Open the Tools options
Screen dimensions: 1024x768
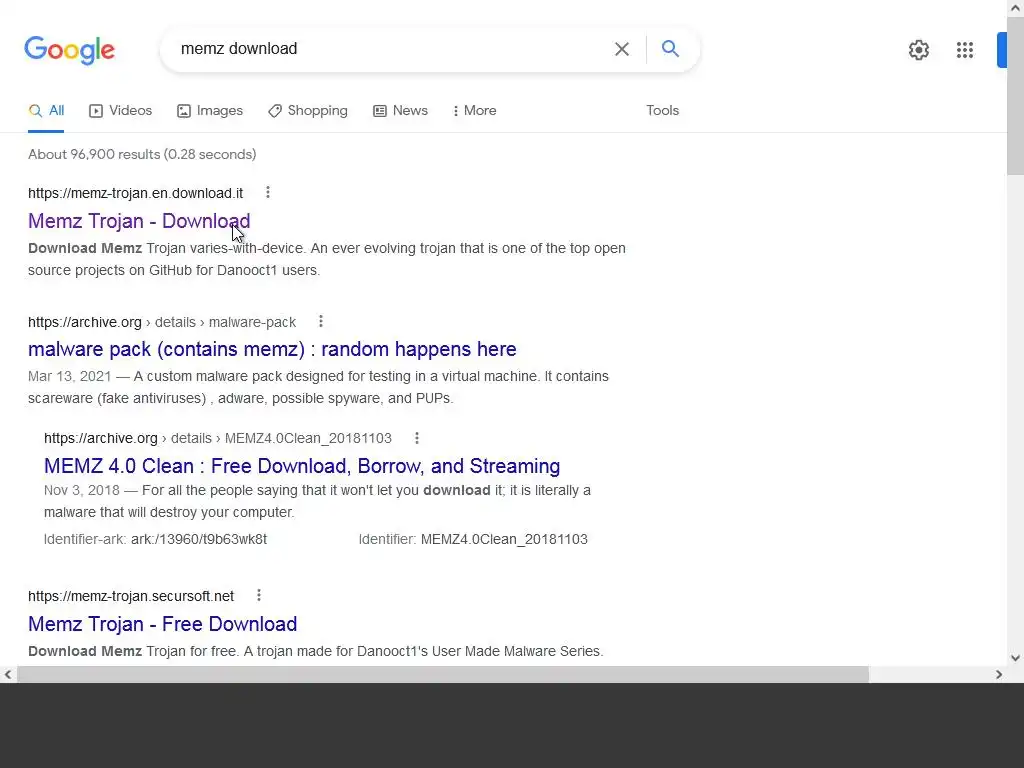[662, 110]
